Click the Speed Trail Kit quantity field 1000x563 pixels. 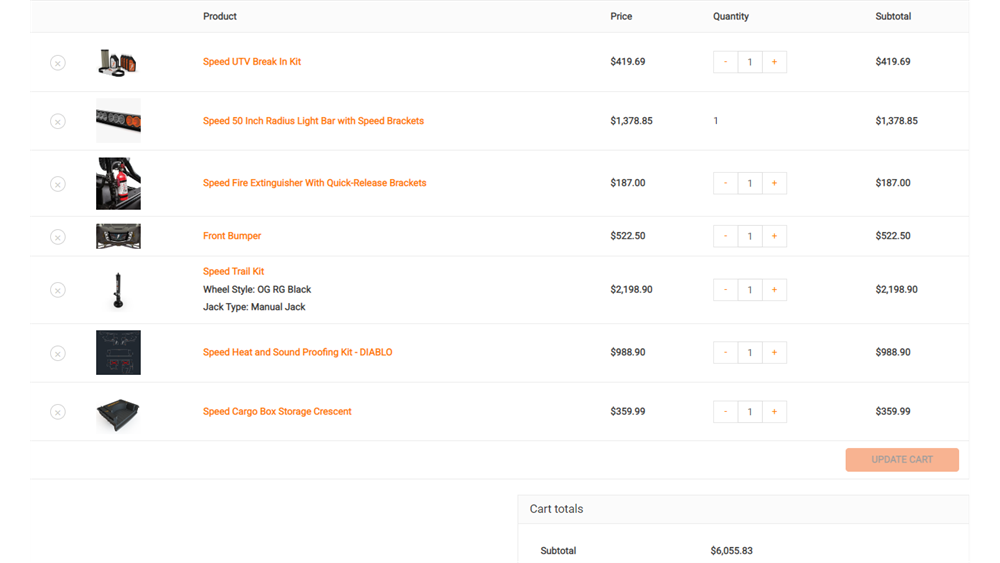(x=750, y=290)
